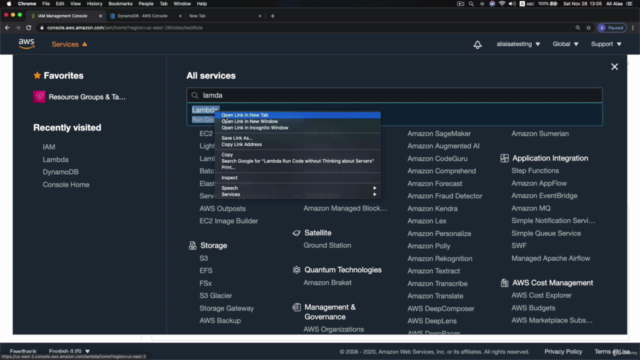Click the search magnifier in All services
The height and width of the screenshot is (360, 640).
pyautogui.click(x=195, y=95)
